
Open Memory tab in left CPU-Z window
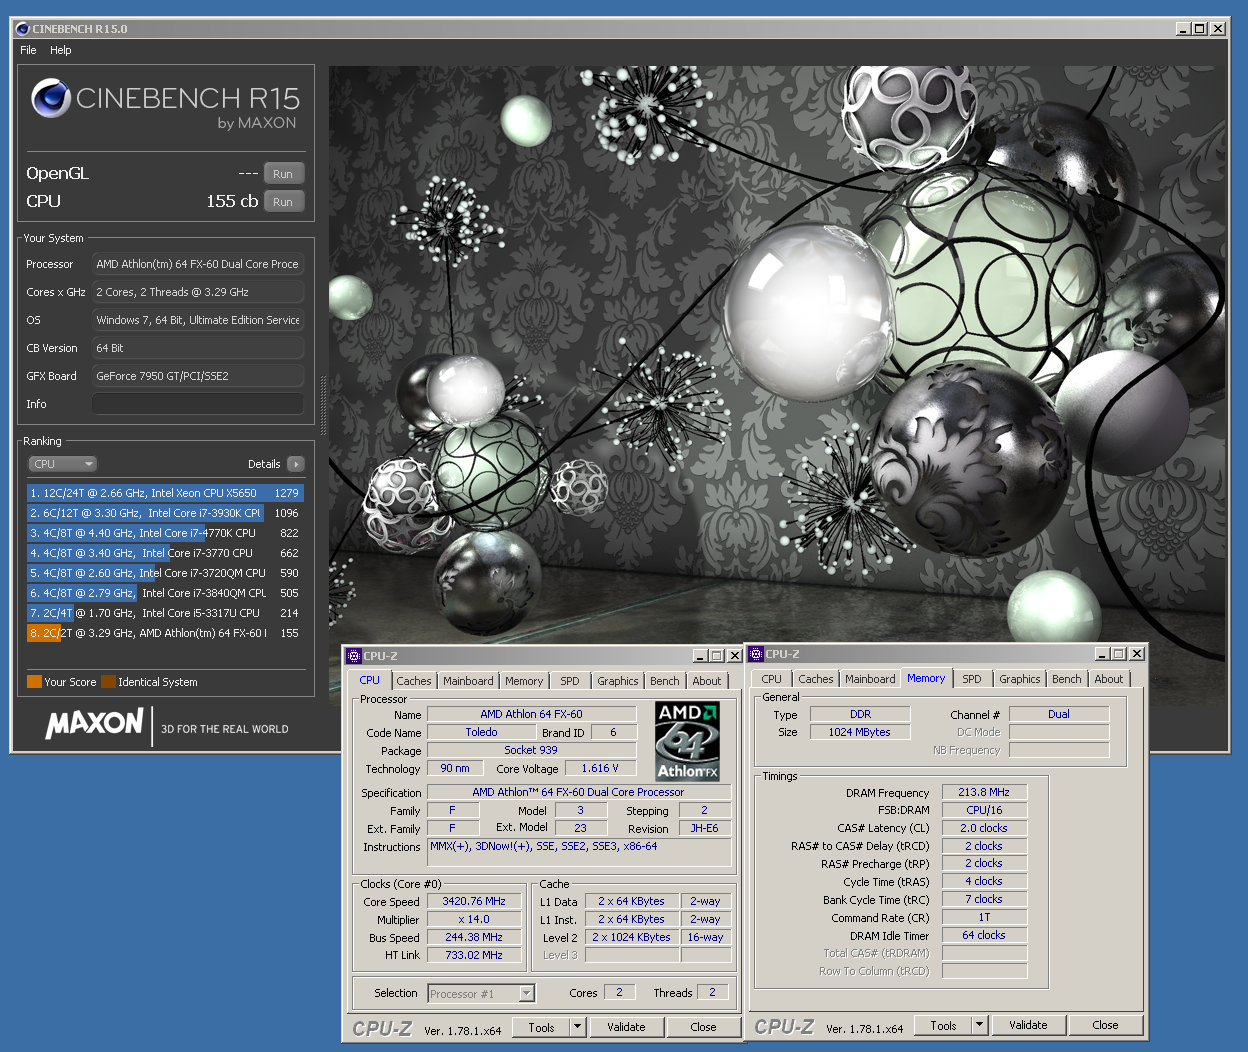tap(524, 681)
